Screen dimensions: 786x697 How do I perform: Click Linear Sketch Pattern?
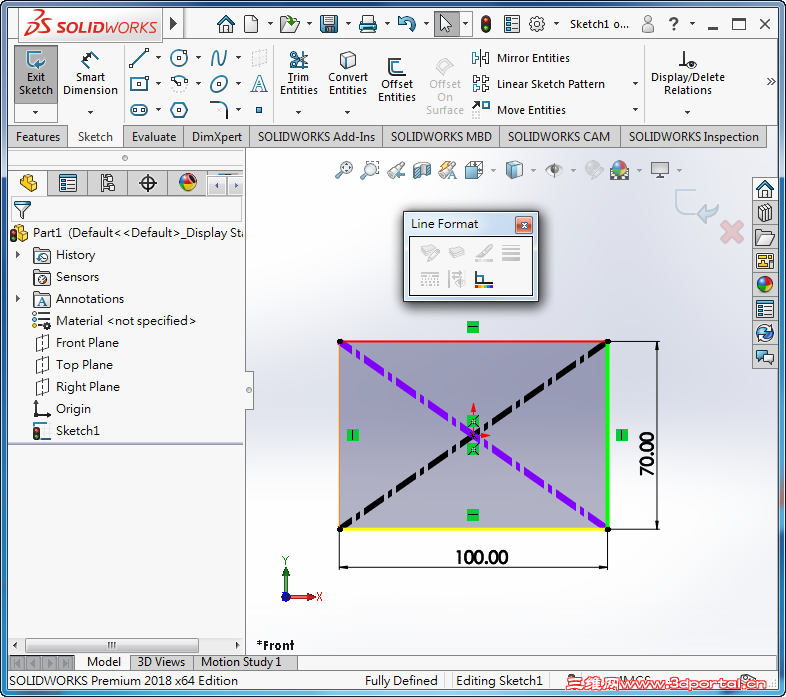point(538,84)
